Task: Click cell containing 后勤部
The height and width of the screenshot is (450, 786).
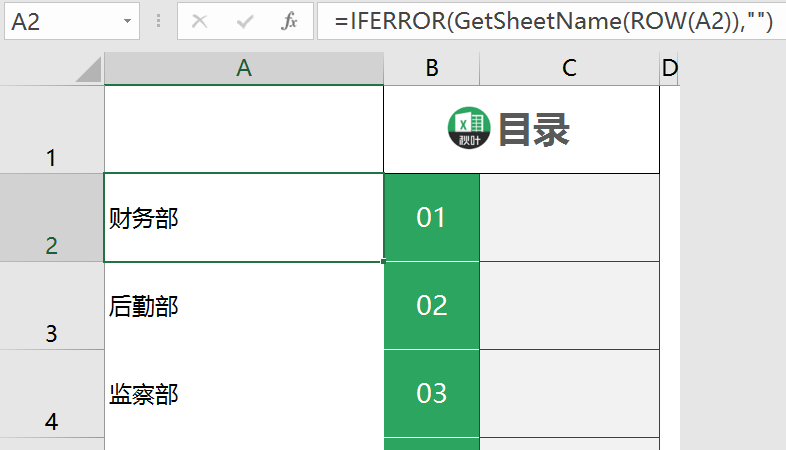Action: [x=244, y=306]
